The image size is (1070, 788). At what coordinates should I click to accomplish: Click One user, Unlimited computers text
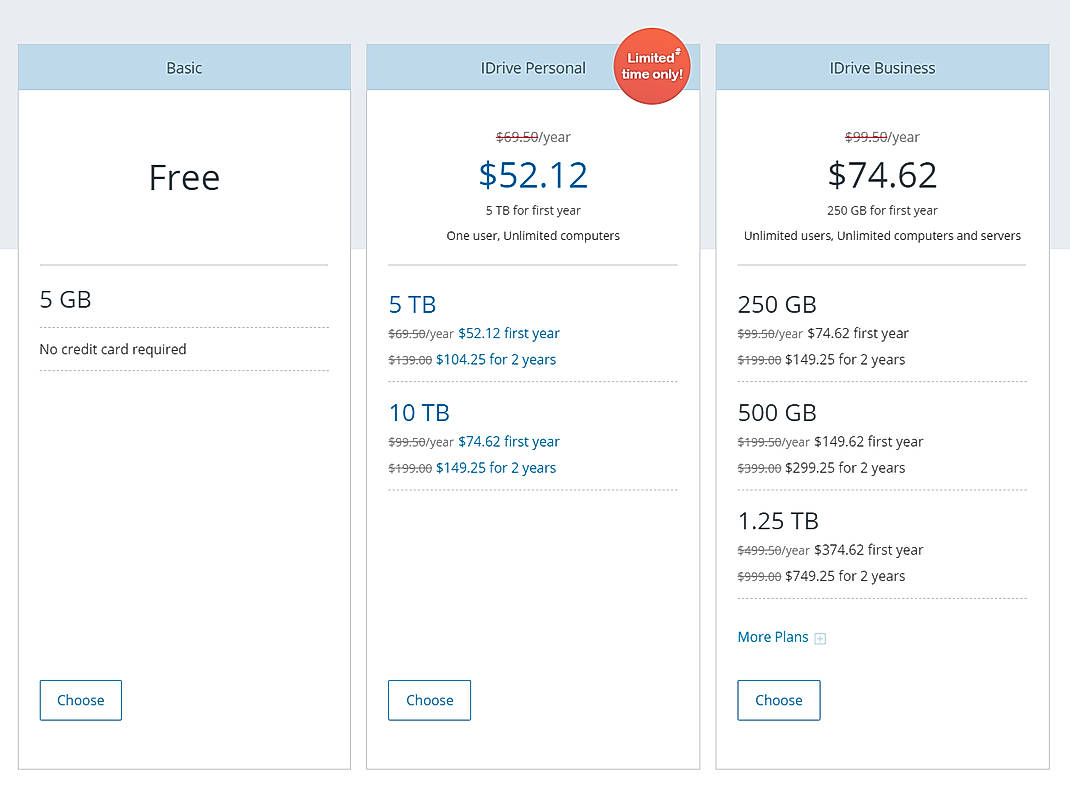533,235
